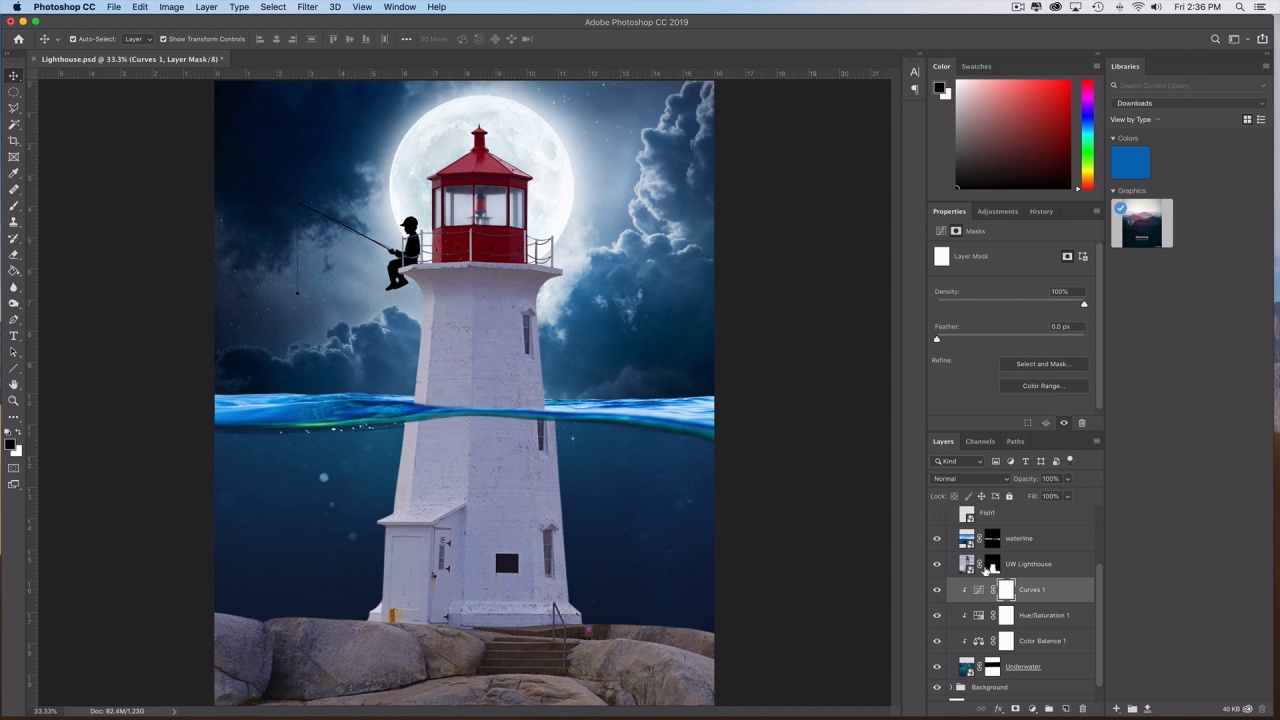Click the add layer style fx icon
The image size is (1280, 720).
pyautogui.click(x=998, y=709)
